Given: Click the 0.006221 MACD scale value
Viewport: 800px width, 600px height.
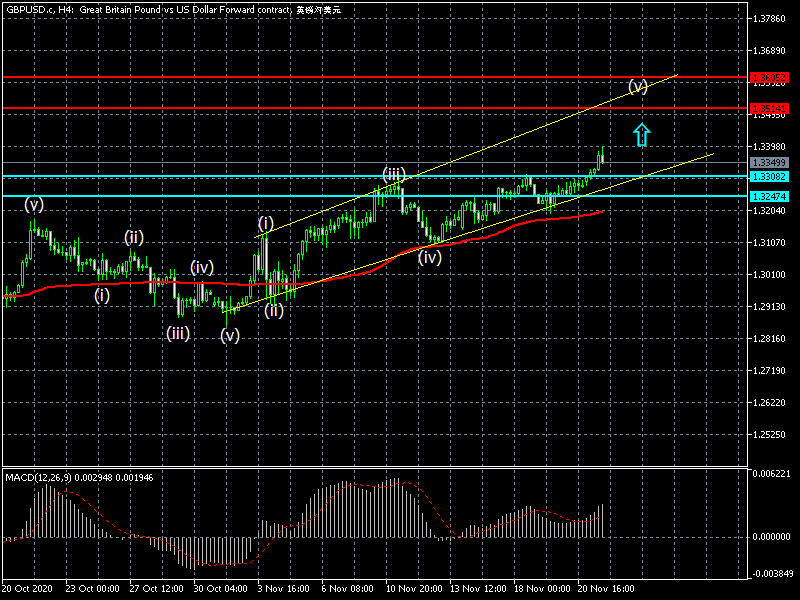Looking at the screenshot, I should pos(771,473).
